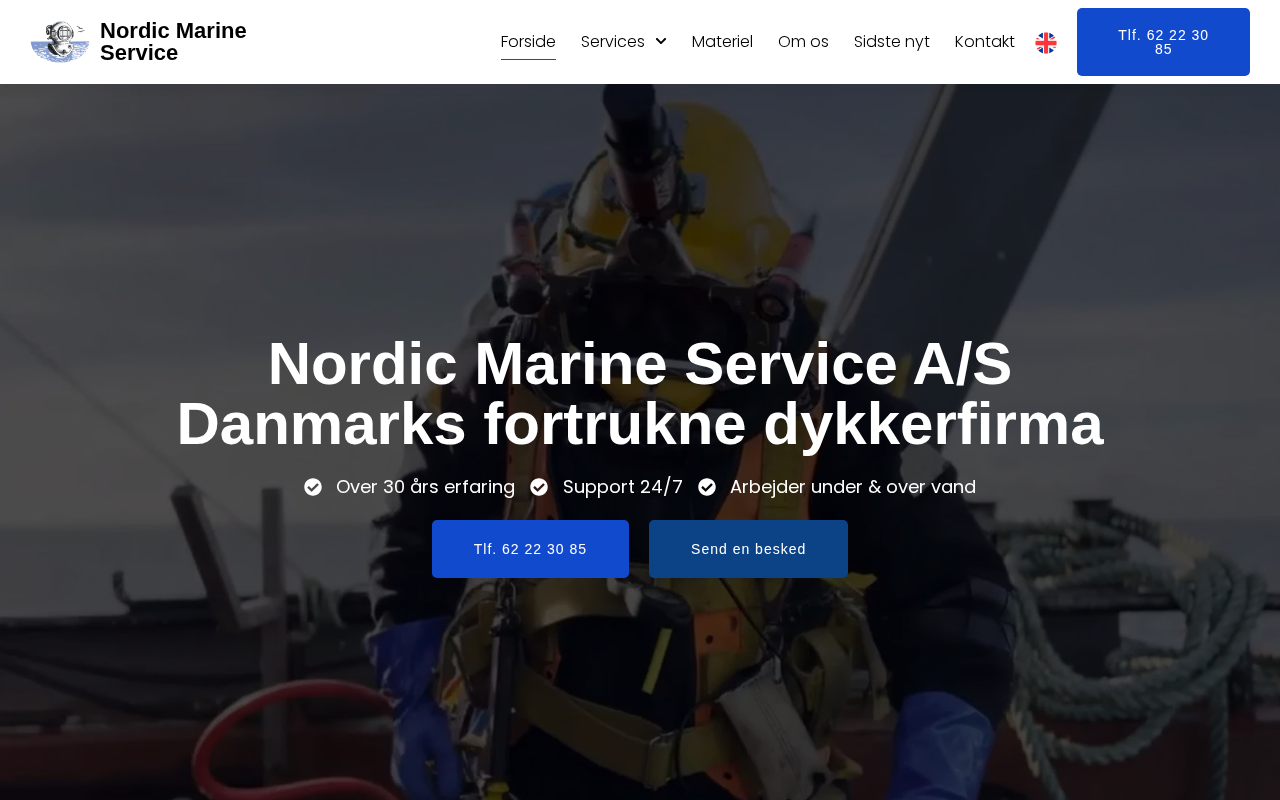Open the Materiel page
Screen dimensions: 1280x800
point(722,41)
